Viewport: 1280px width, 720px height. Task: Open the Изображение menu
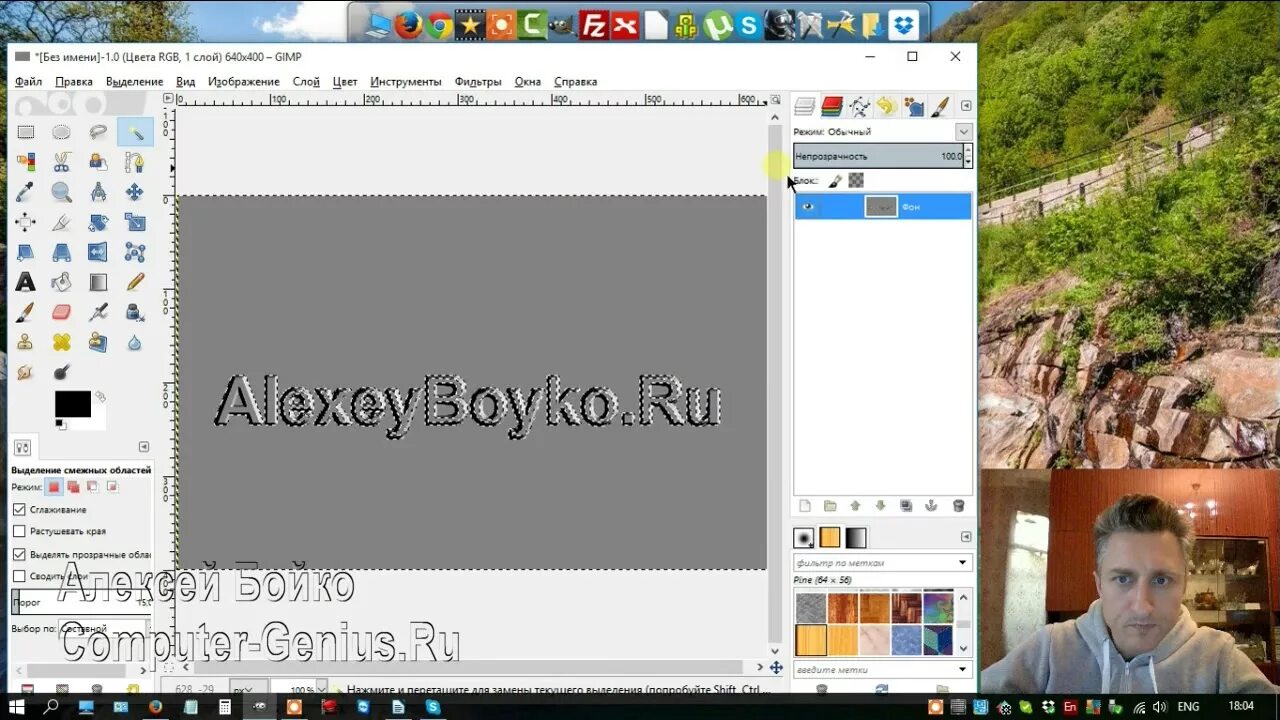tap(244, 82)
